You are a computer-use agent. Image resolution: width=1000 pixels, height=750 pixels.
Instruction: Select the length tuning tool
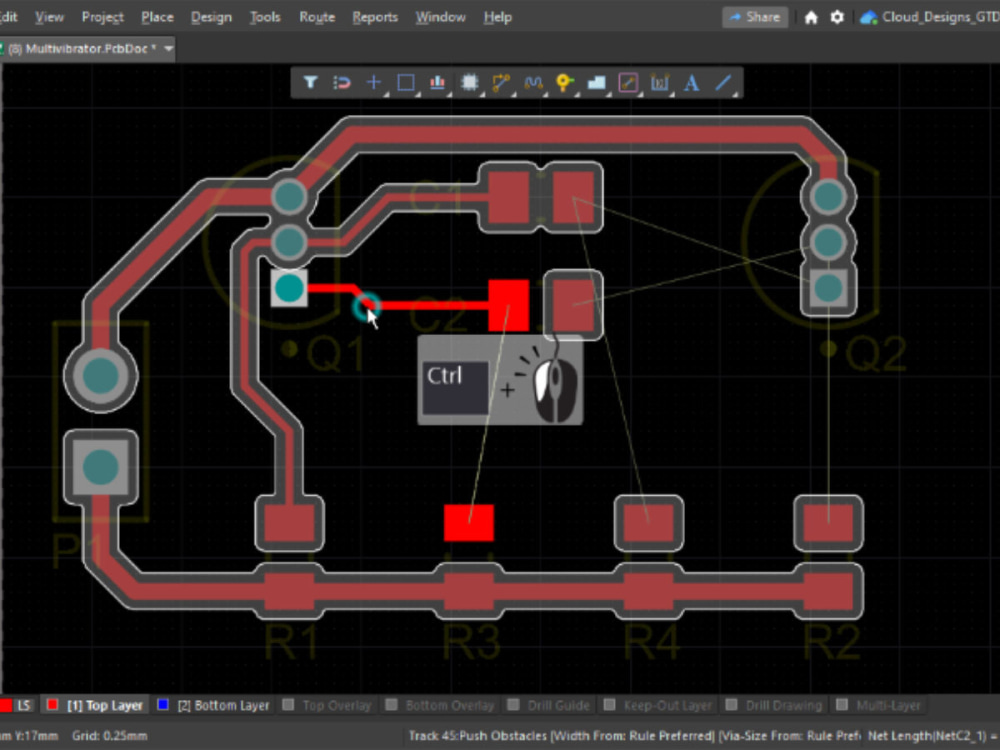pos(533,82)
